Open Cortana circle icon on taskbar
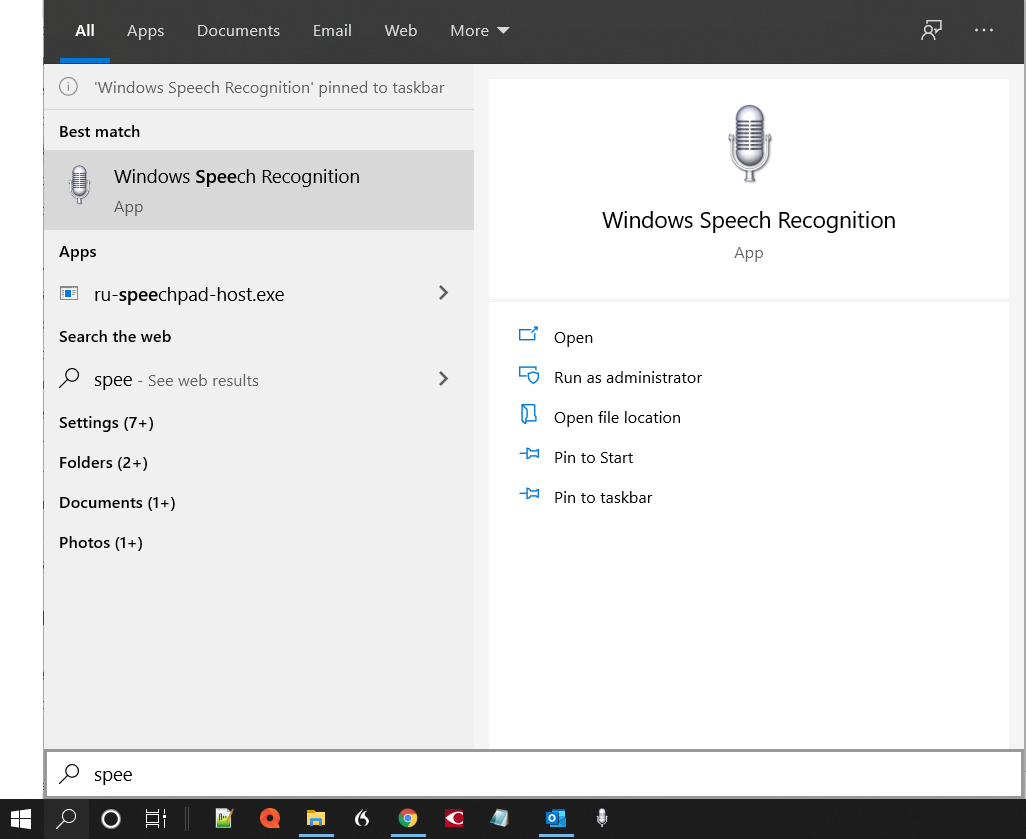 111,819
